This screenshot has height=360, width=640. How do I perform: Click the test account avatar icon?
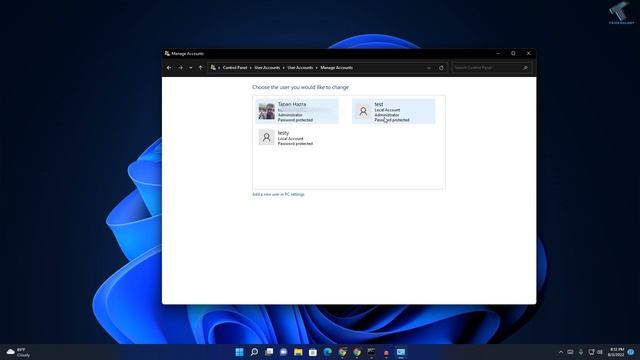pyautogui.click(x=363, y=111)
